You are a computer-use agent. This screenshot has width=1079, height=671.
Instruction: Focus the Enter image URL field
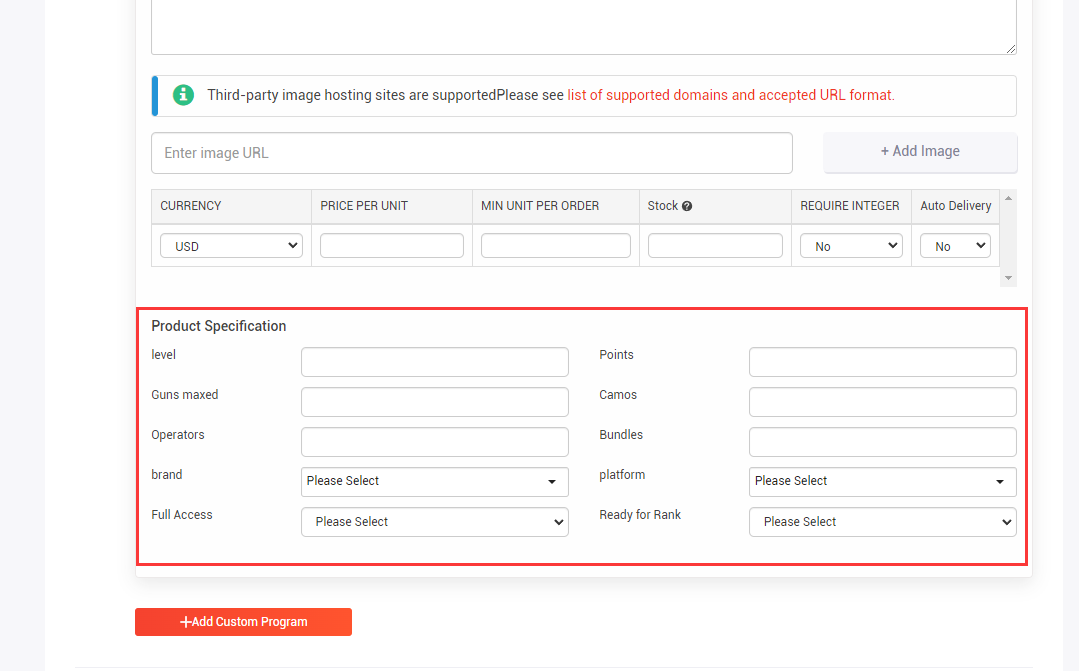click(471, 153)
